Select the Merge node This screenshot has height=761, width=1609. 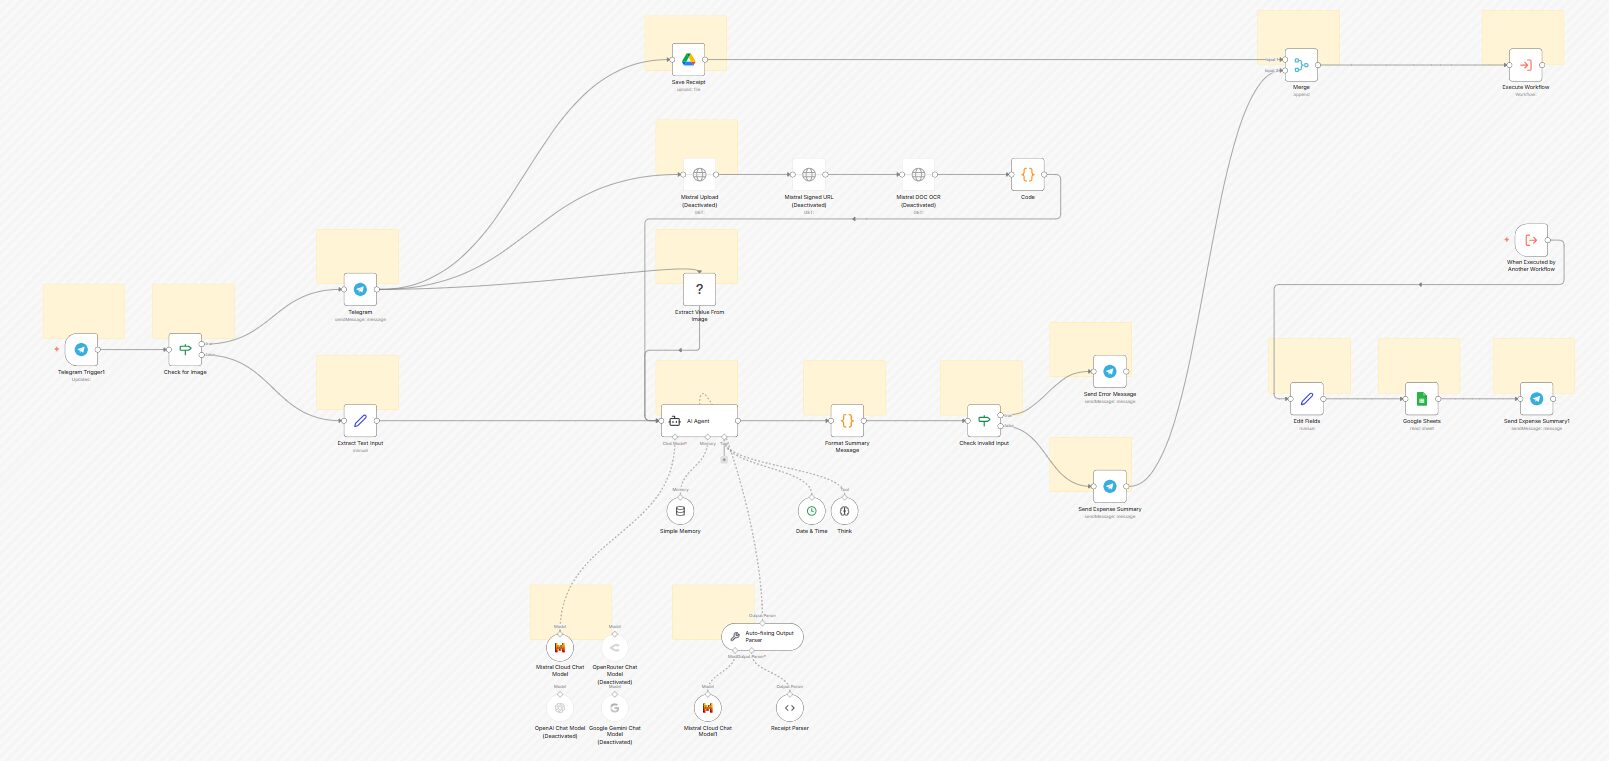point(1301,65)
